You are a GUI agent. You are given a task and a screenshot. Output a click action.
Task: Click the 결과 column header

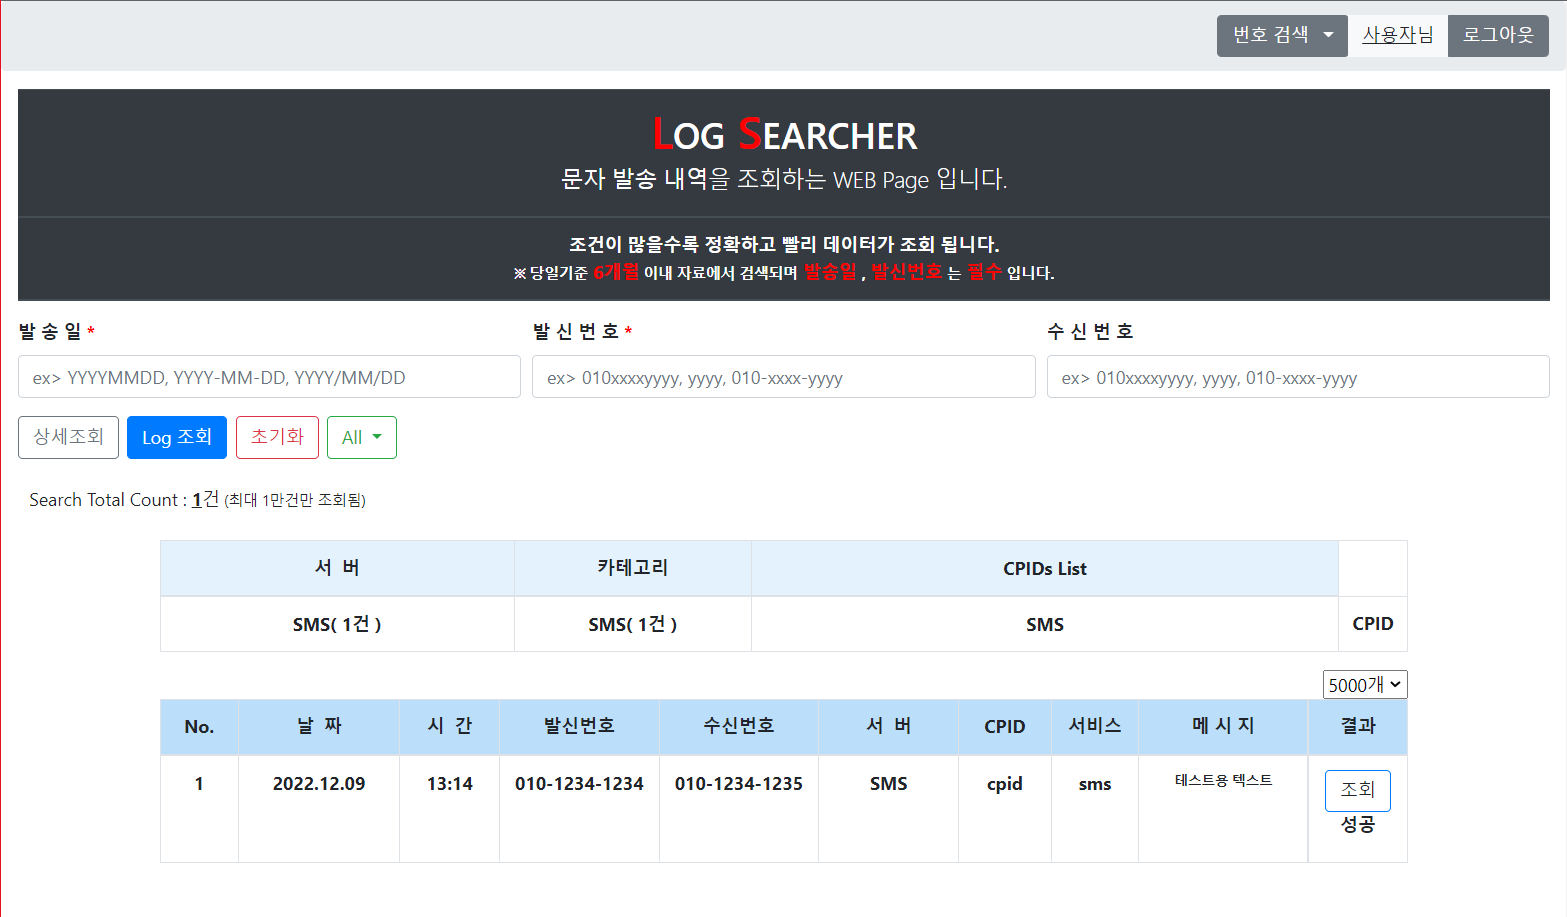[1357, 727]
